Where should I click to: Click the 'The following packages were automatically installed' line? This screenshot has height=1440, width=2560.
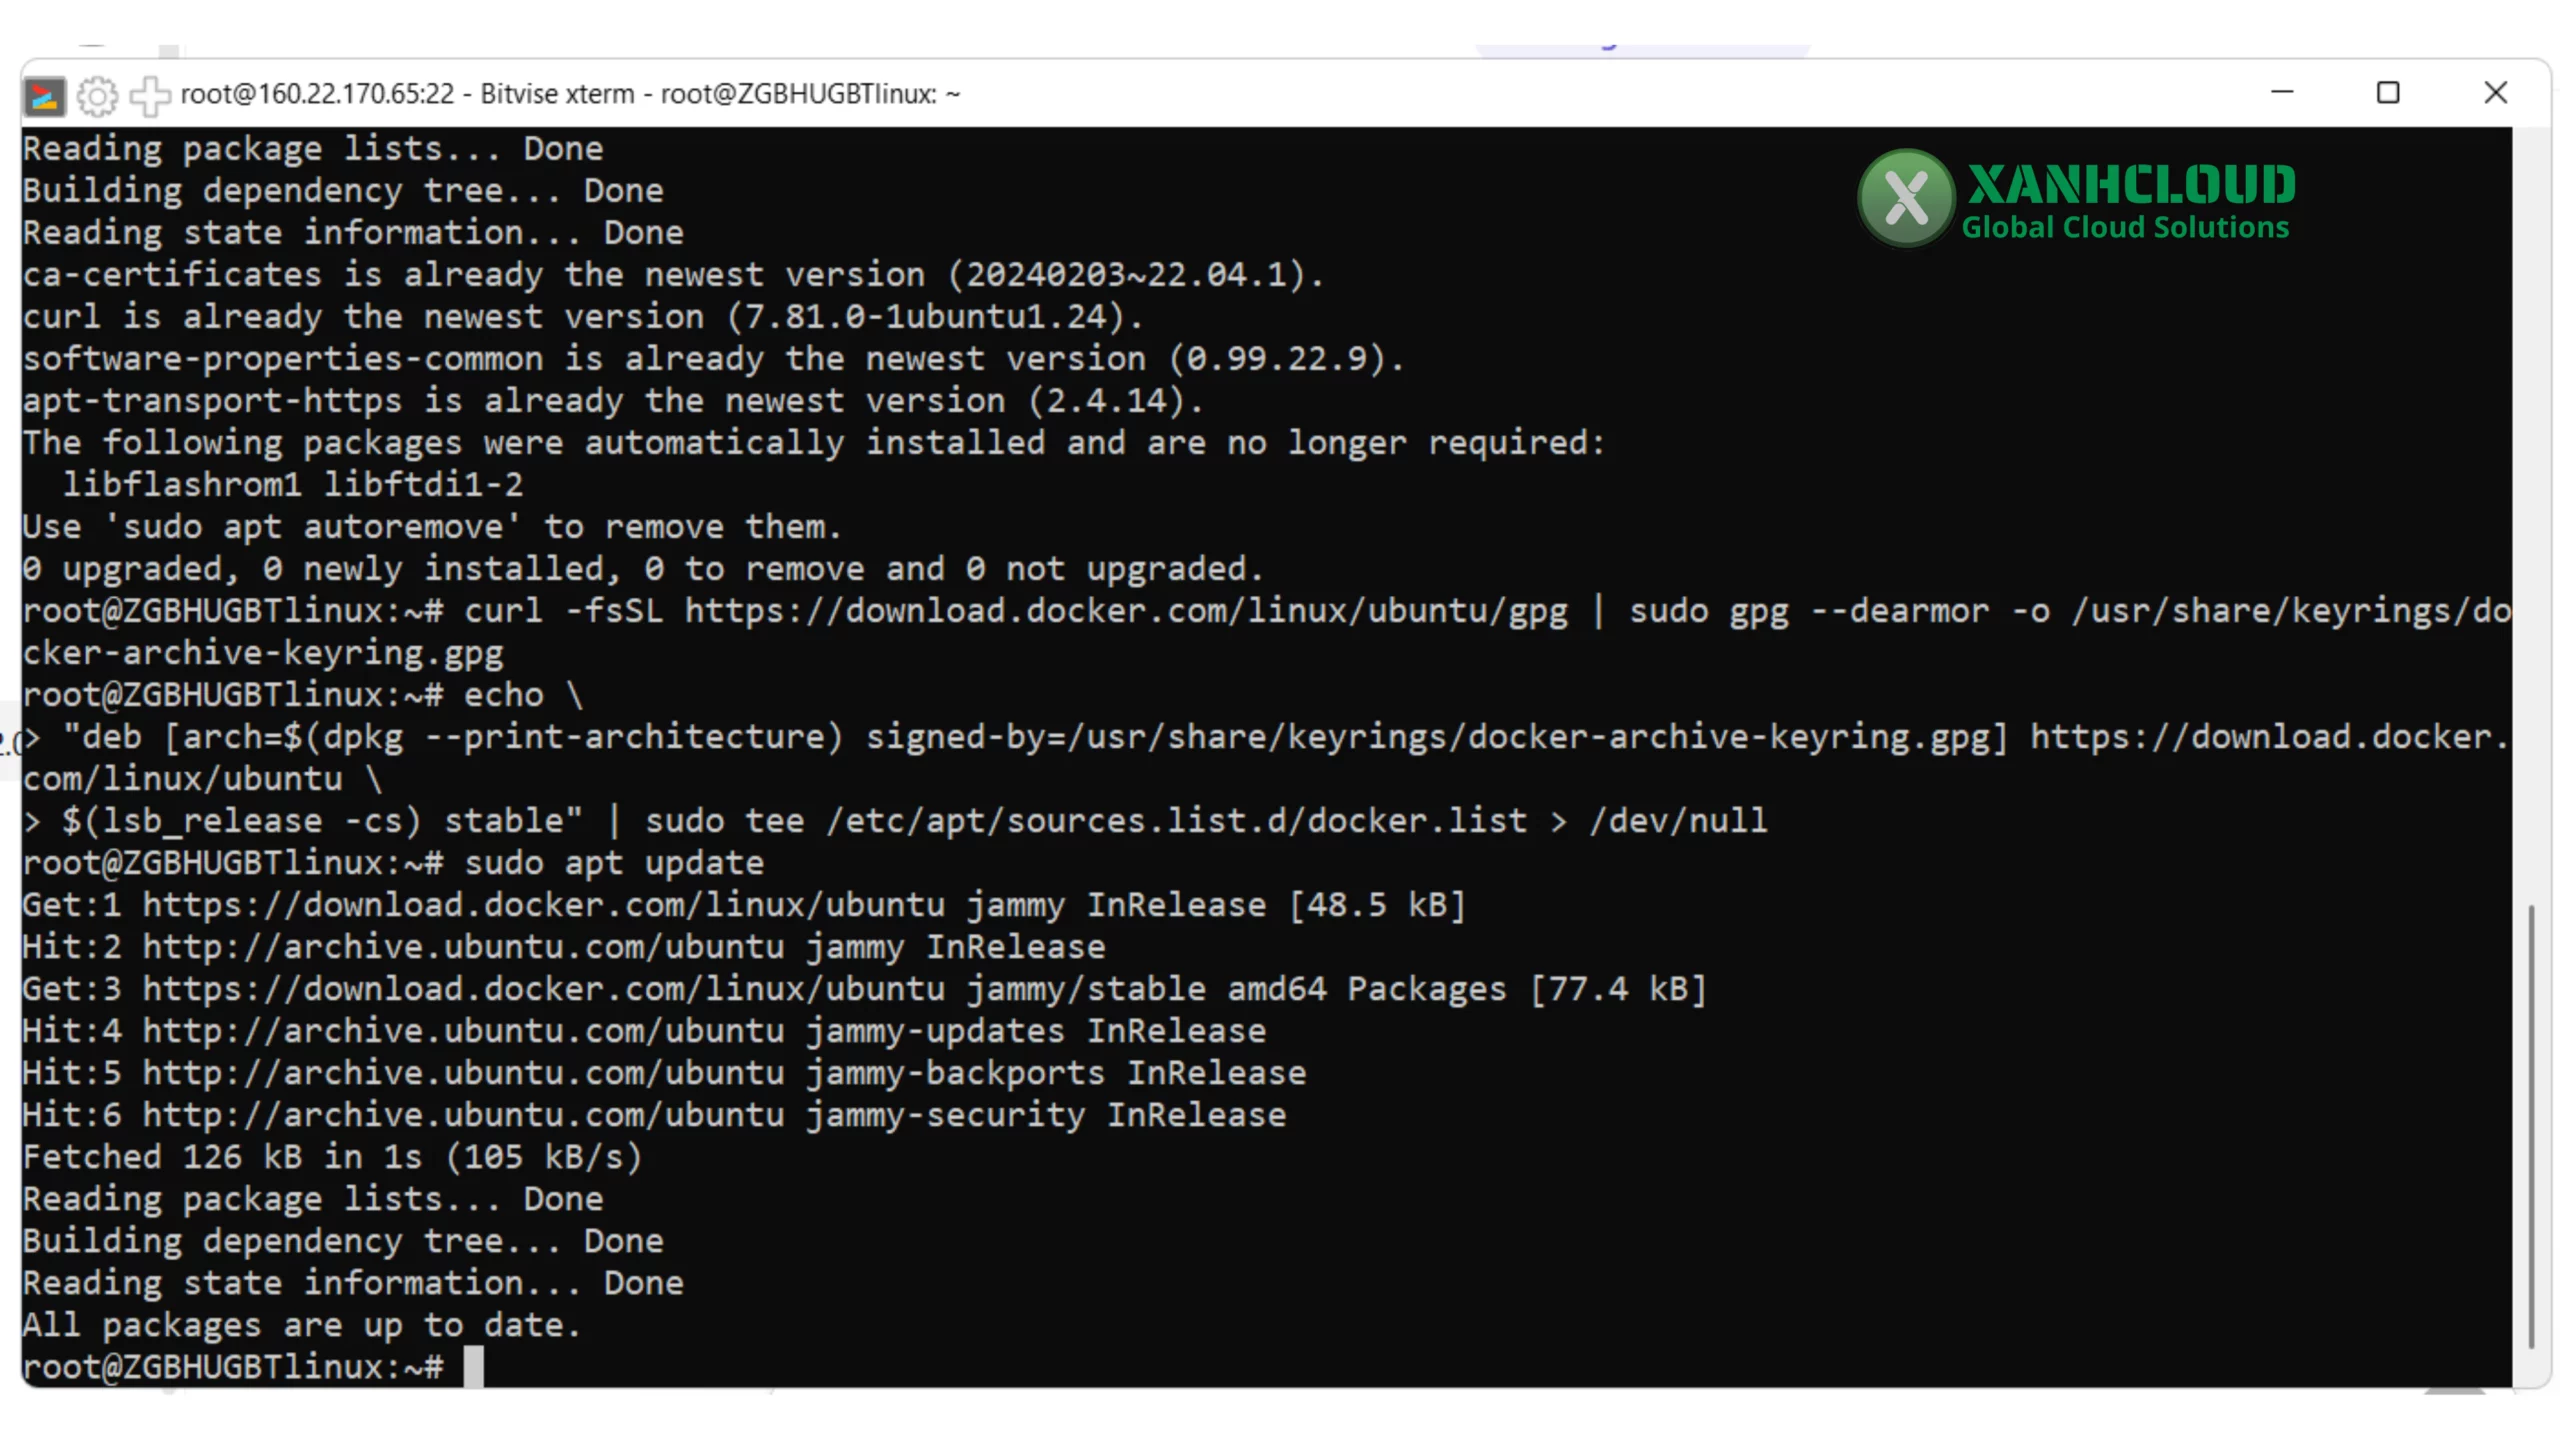[x=814, y=443]
